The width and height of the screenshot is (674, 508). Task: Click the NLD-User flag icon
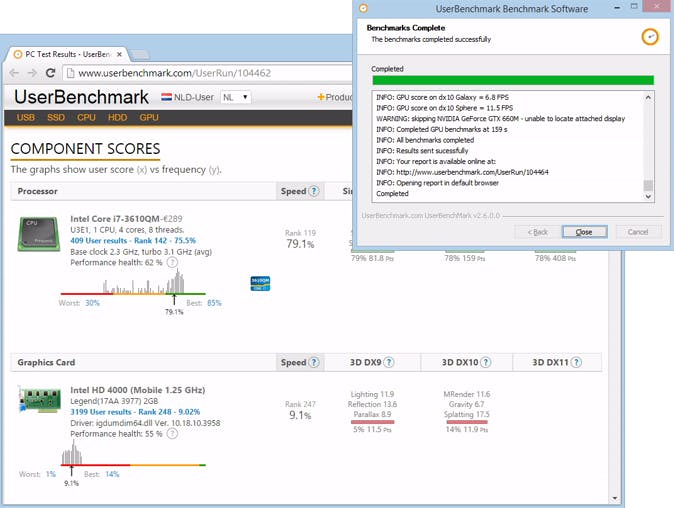pyautogui.click(x=166, y=97)
